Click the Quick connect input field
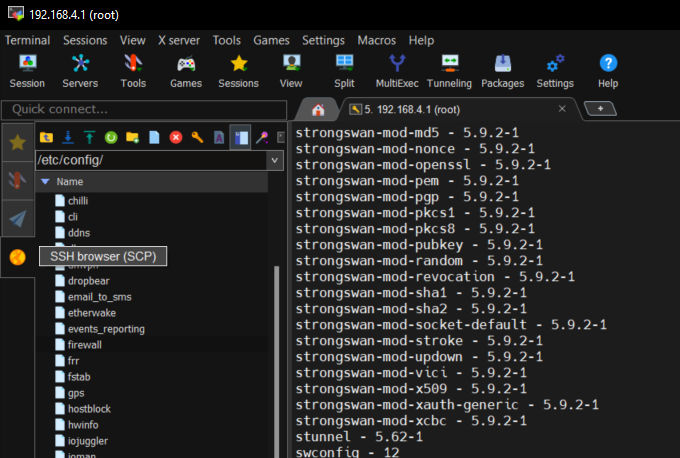Image resolution: width=680 pixels, height=458 pixels. (x=145, y=109)
